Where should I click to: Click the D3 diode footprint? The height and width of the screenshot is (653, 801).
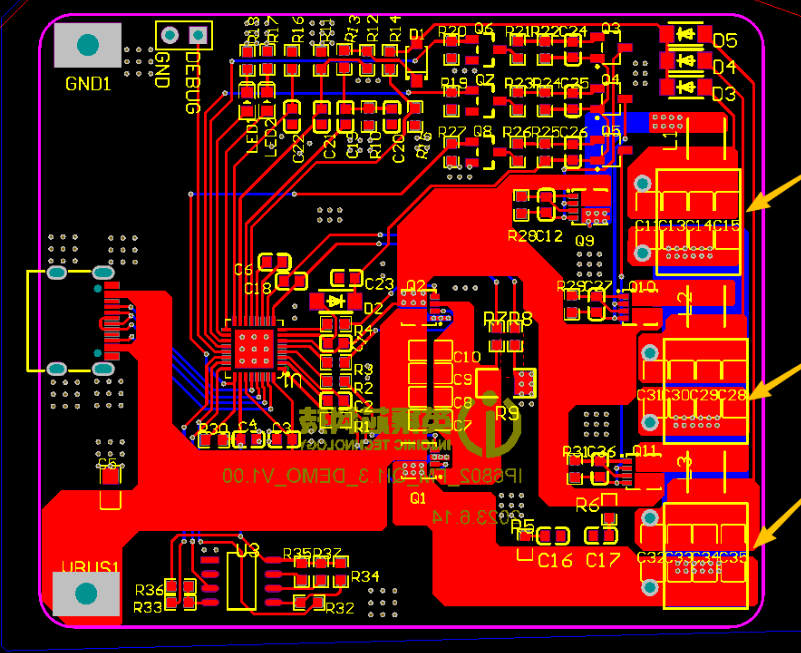tap(687, 88)
